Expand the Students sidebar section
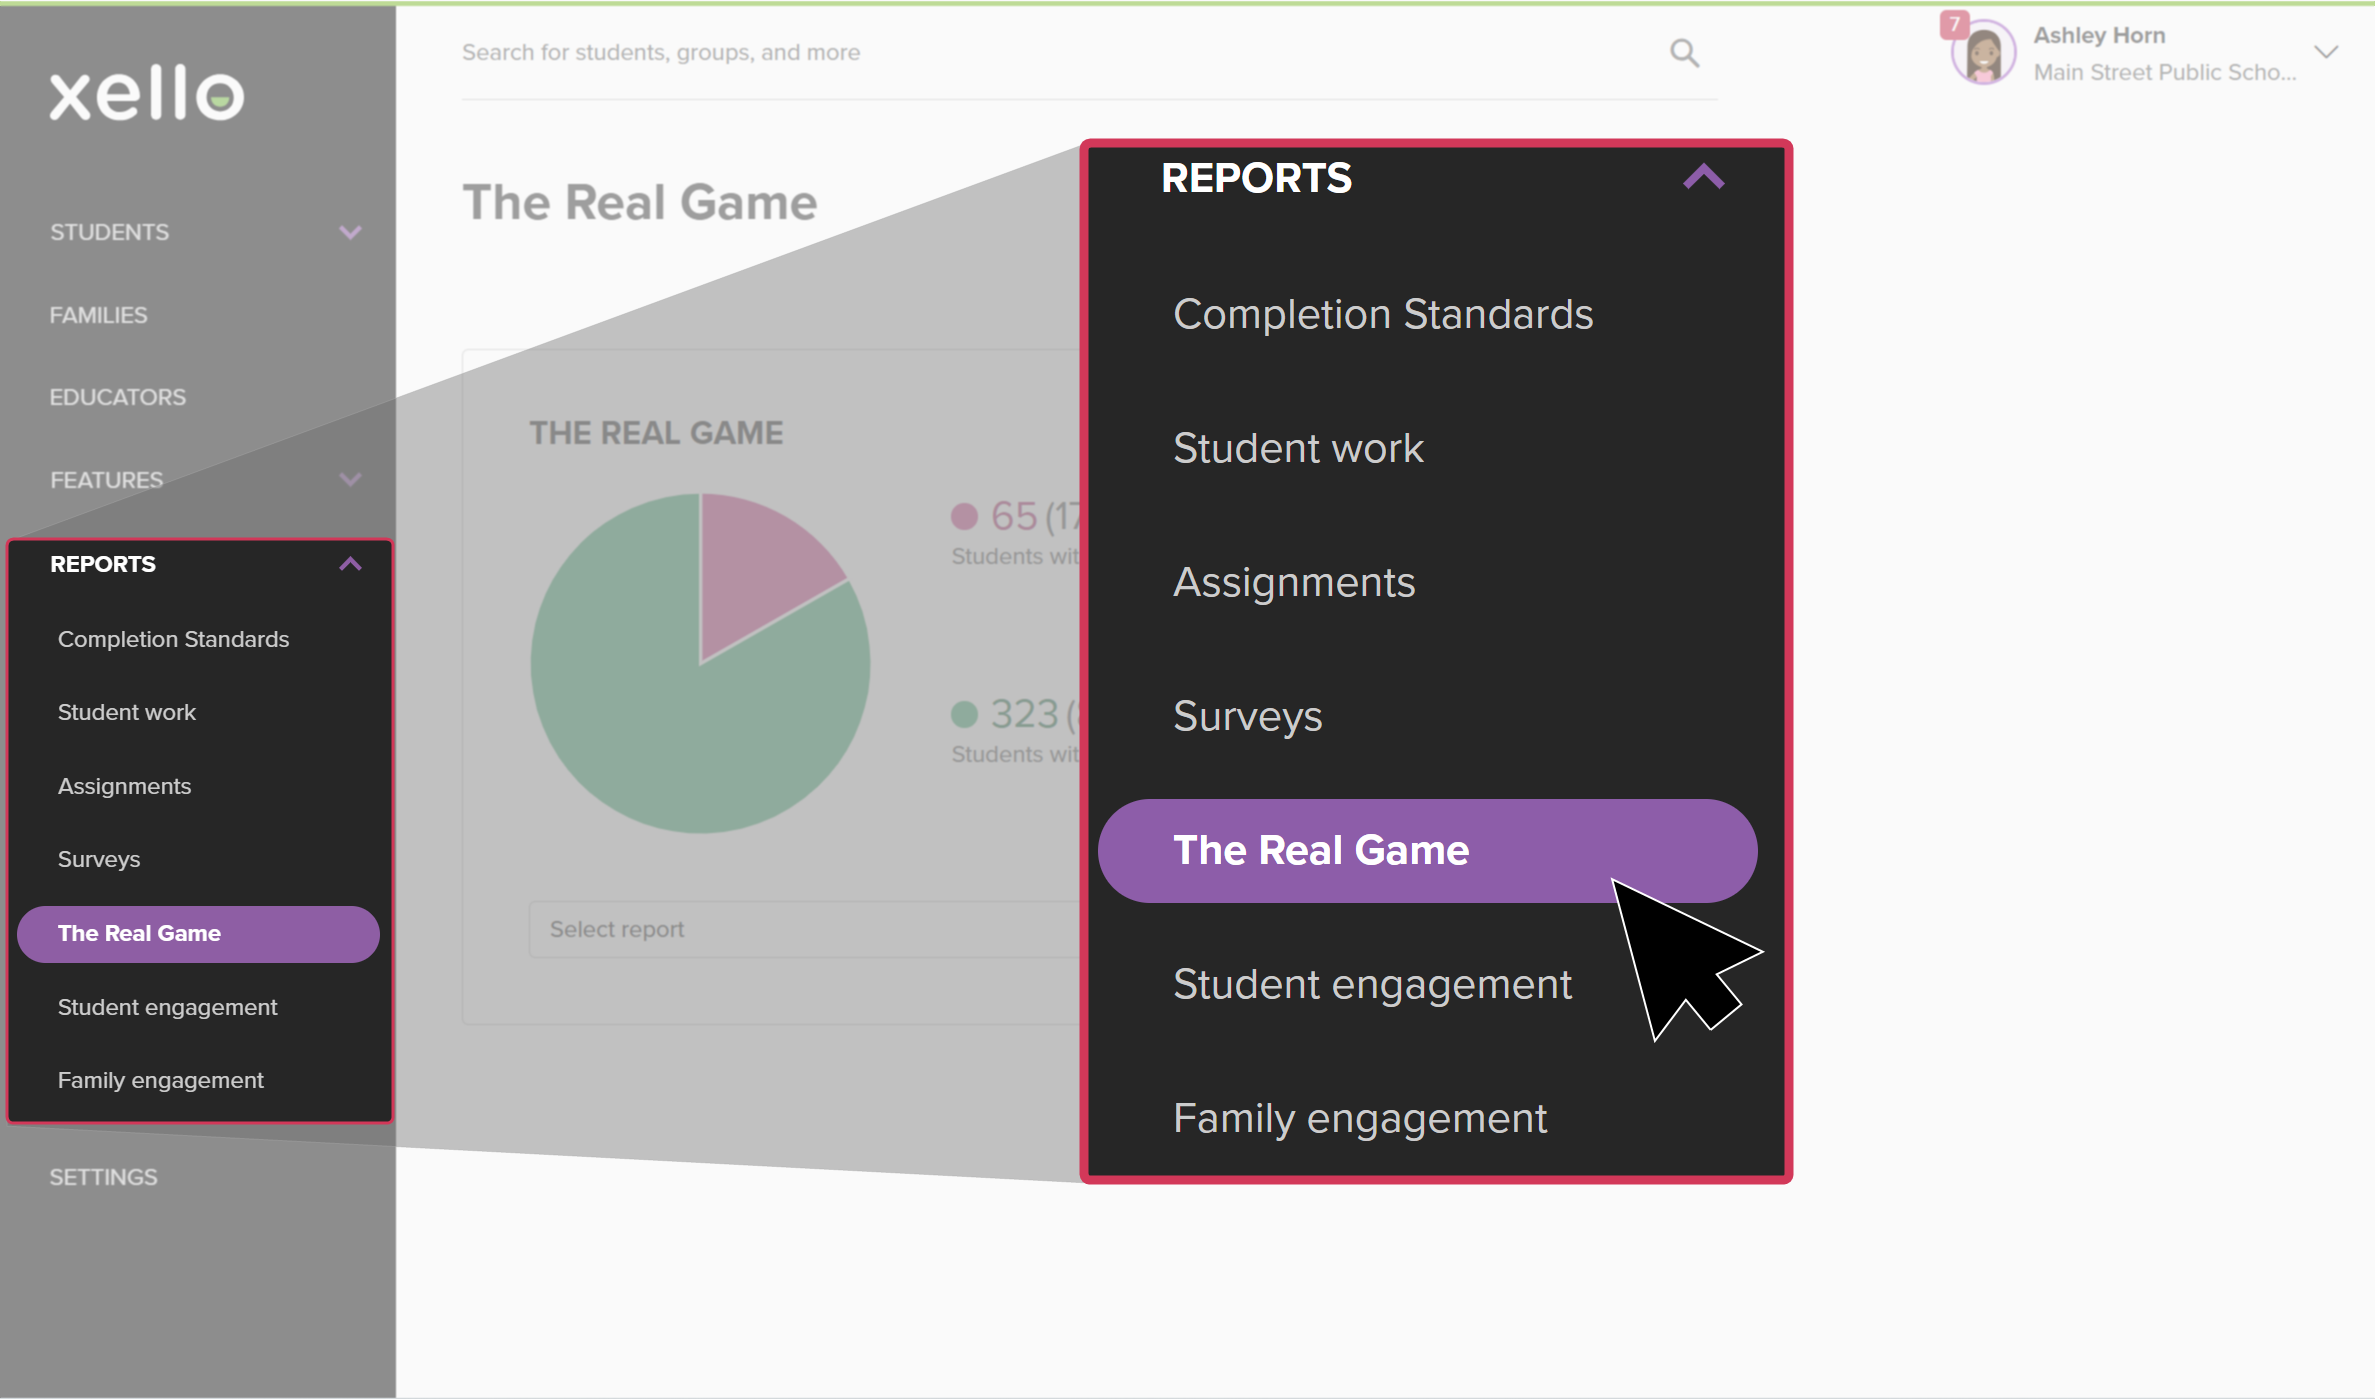This screenshot has width=2375, height=1399. coord(349,232)
